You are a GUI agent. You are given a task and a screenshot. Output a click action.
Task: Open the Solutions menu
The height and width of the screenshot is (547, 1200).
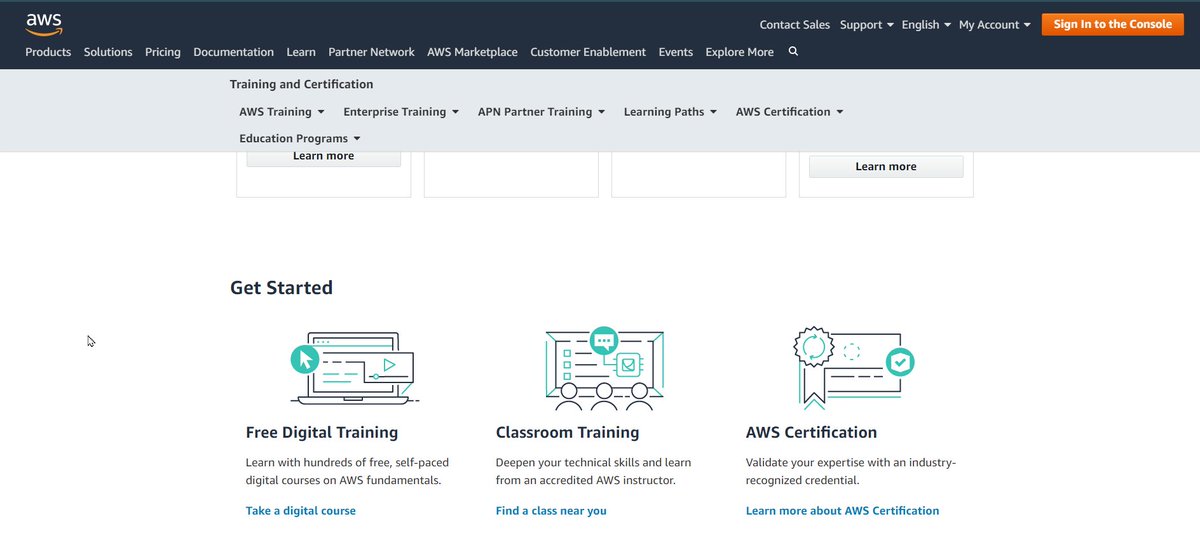[x=108, y=52]
